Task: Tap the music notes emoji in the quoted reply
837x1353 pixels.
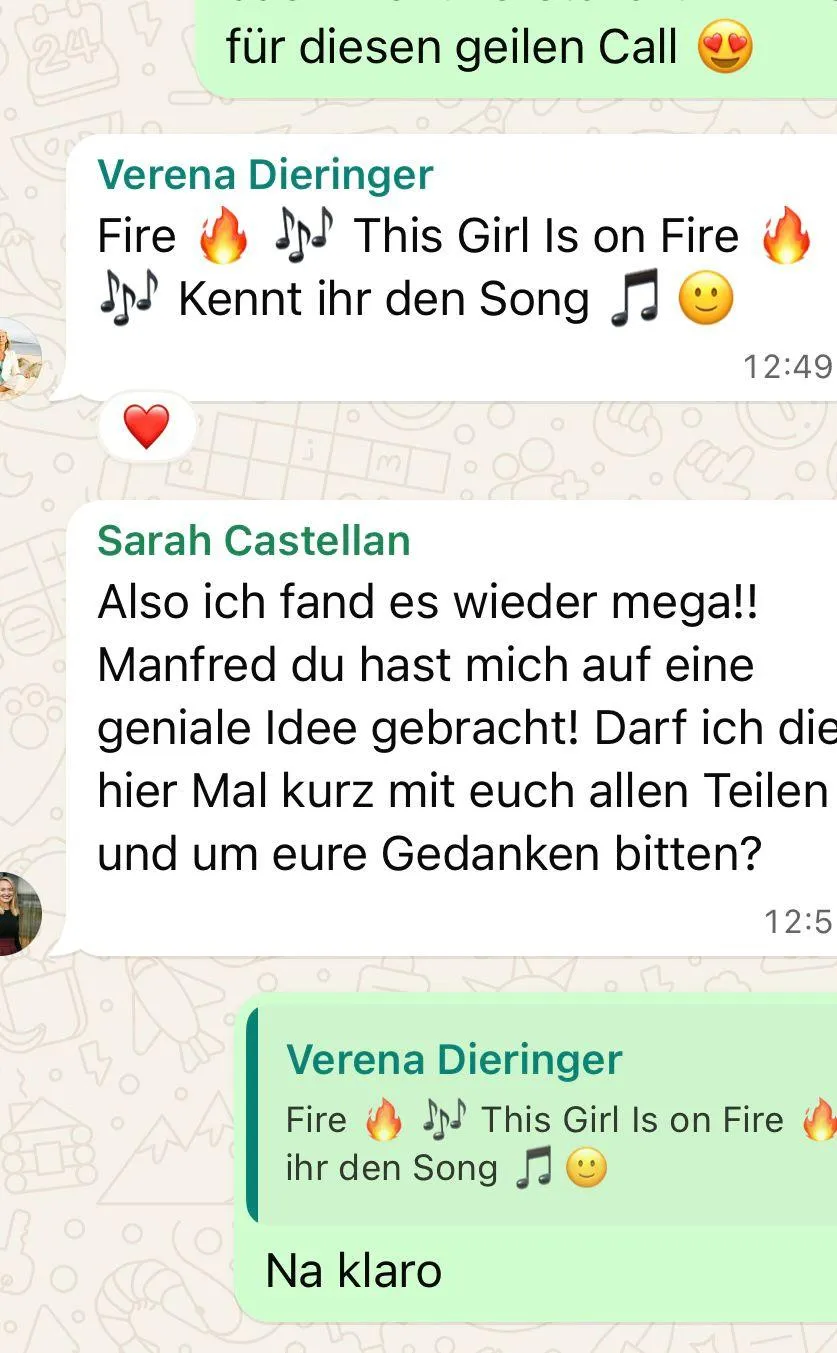Action: [443, 1121]
